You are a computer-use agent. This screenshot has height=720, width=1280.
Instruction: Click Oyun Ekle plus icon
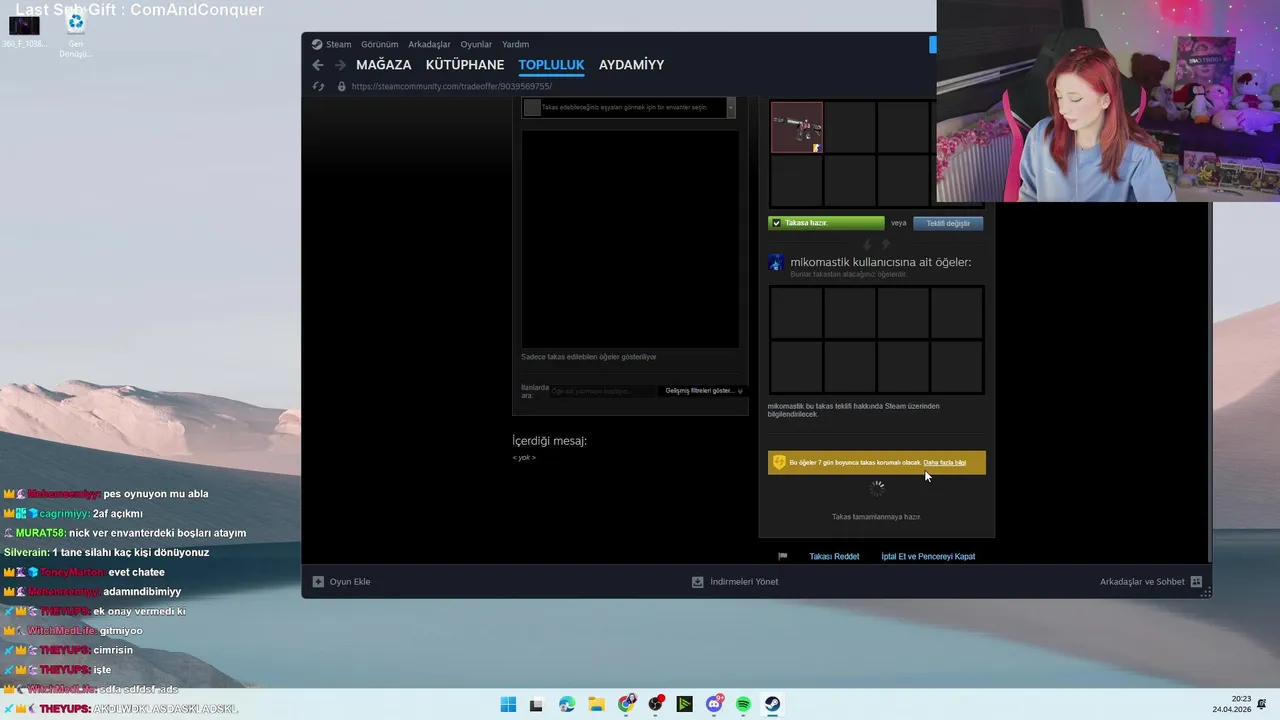click(x=318, y=581)
